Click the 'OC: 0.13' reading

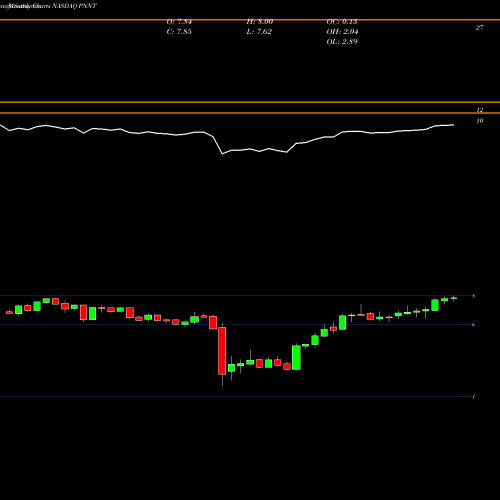pos(342,22)
